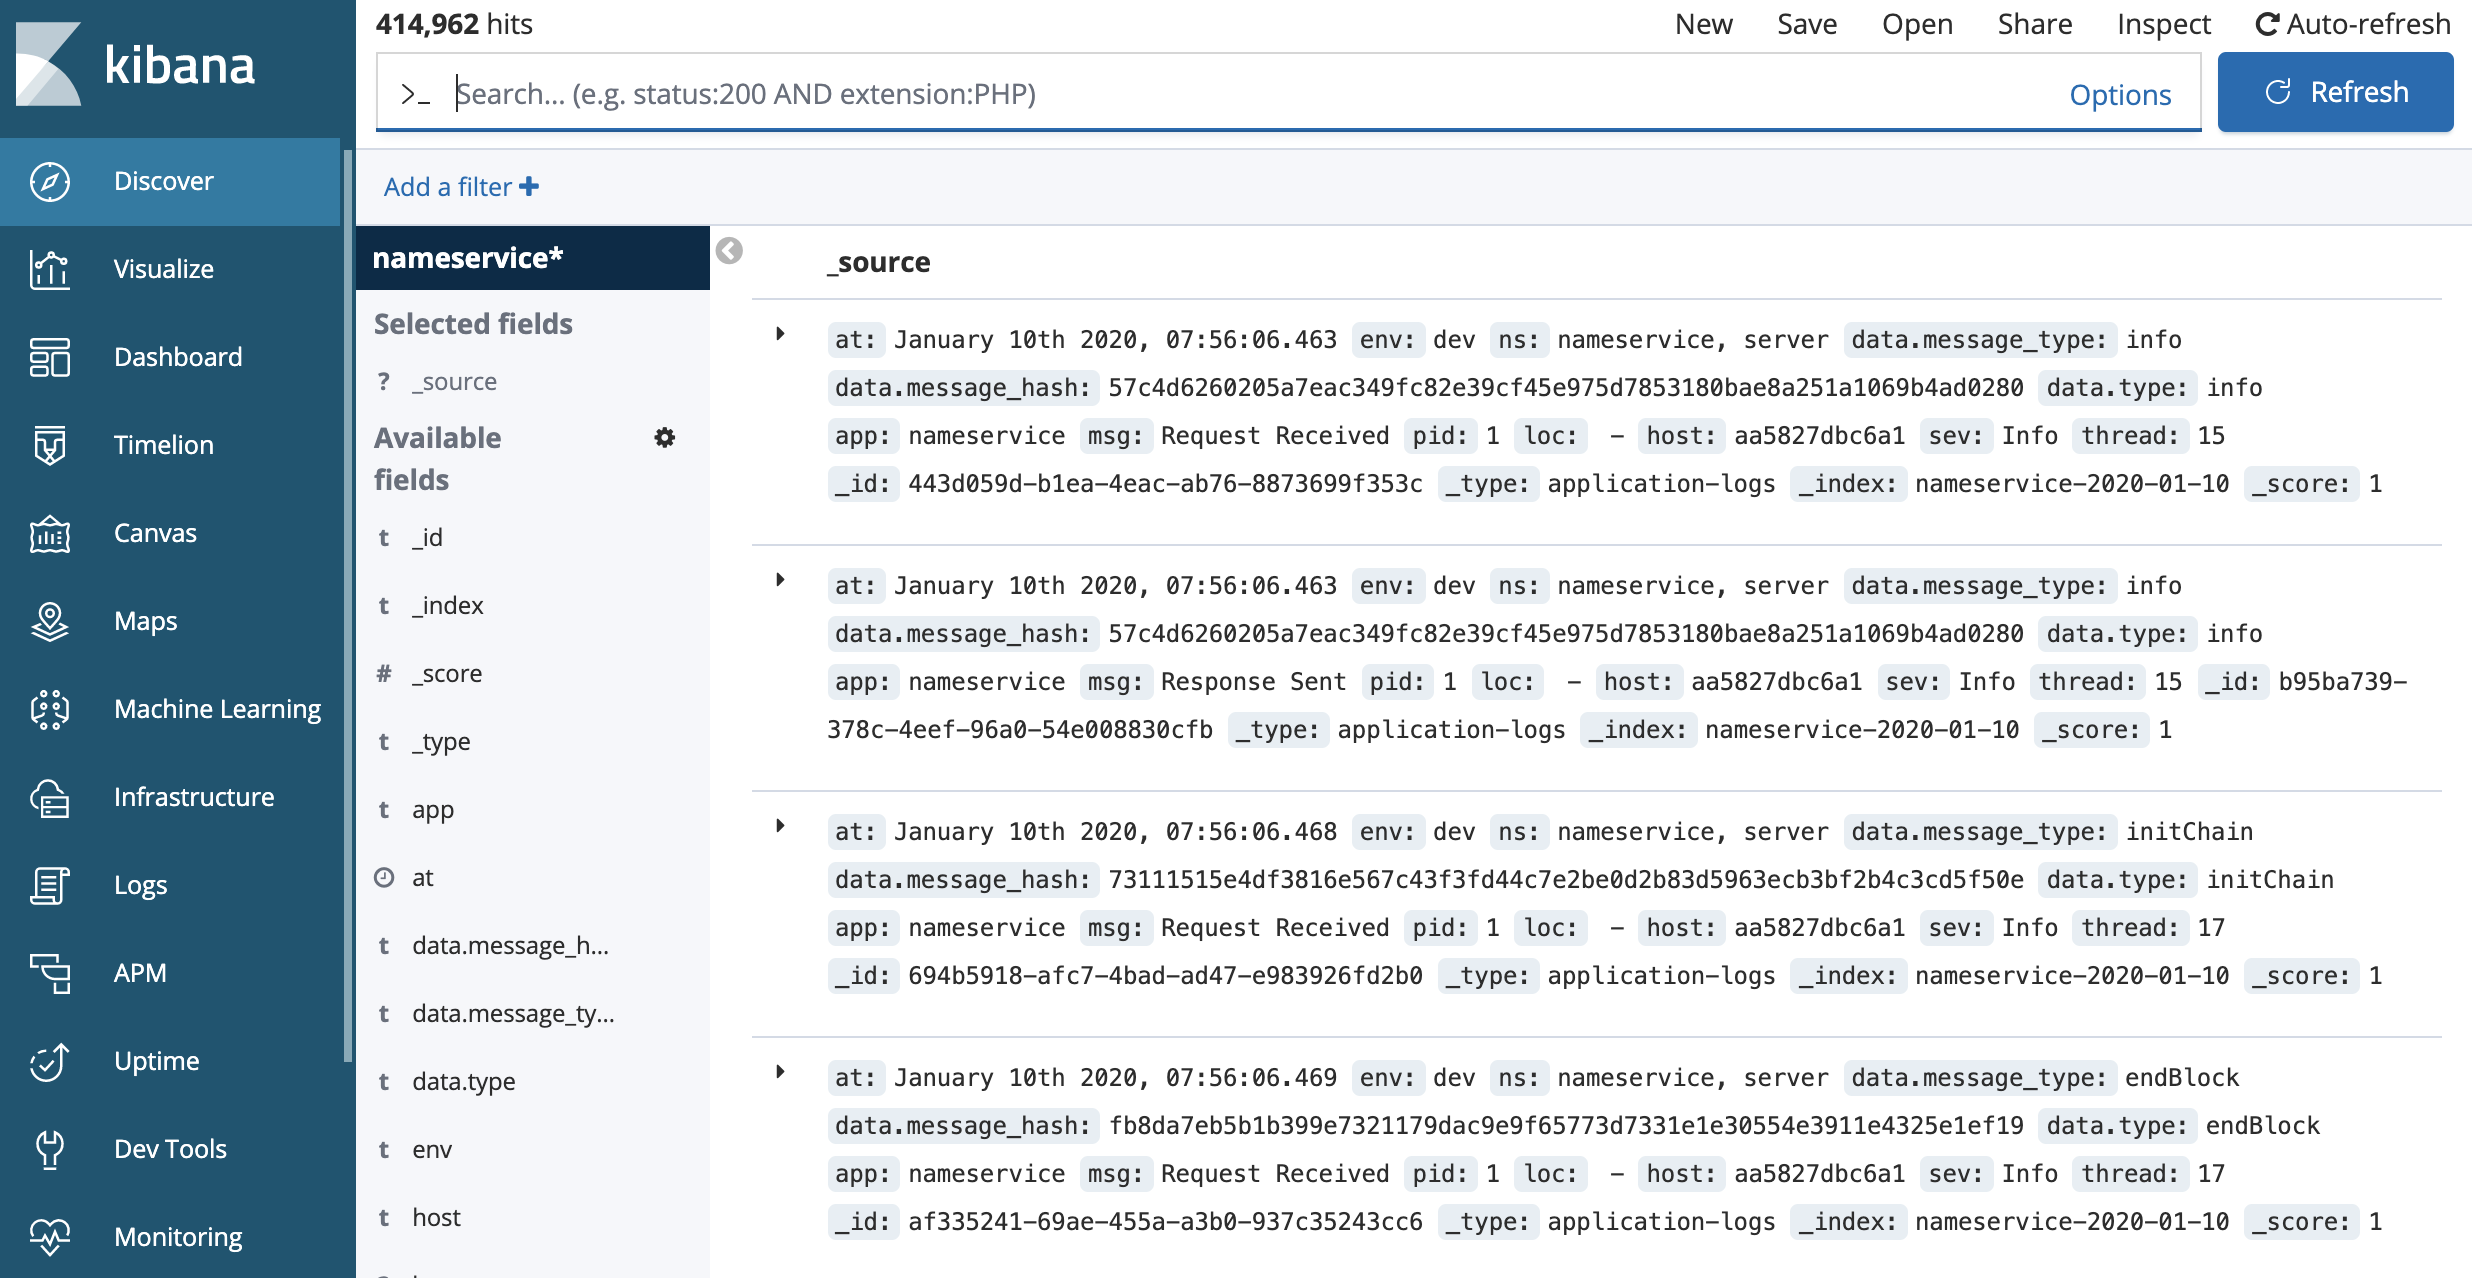Image resolution: width=2472 pixels, height=1278 pixels.
Task: Expand the initChain log entry
Action: pos(780,827)
